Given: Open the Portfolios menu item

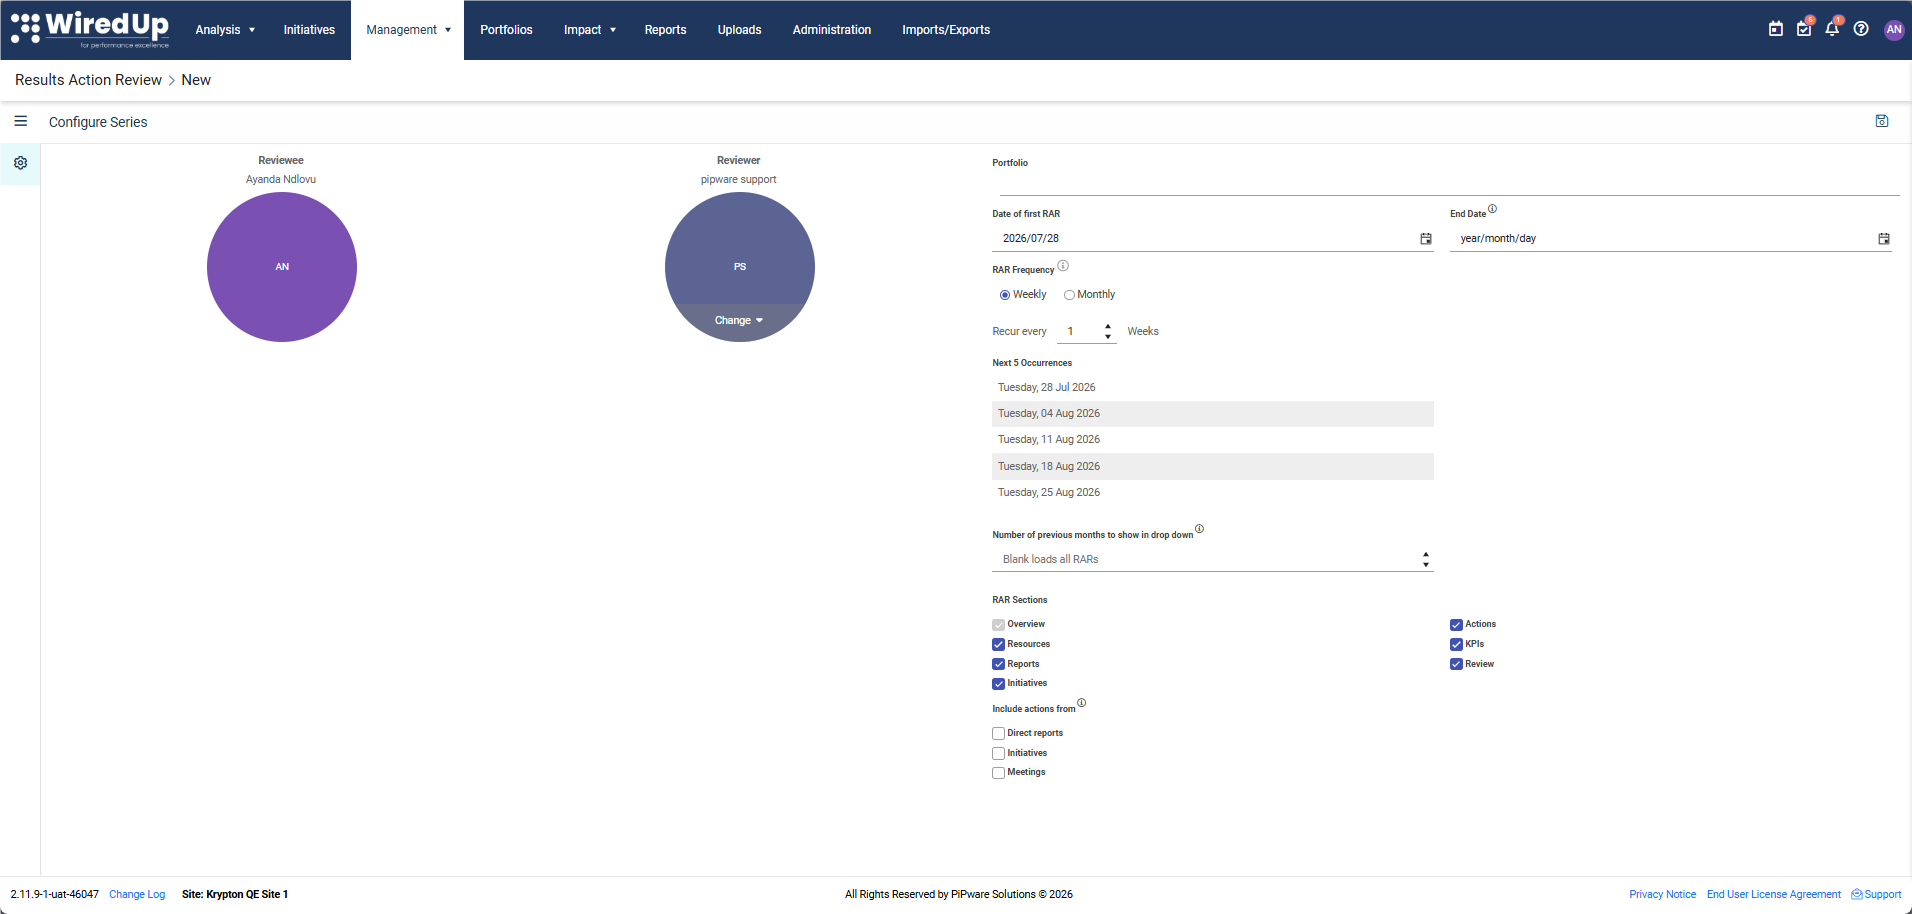Looking at the screenshot, I should click(506, 30).
